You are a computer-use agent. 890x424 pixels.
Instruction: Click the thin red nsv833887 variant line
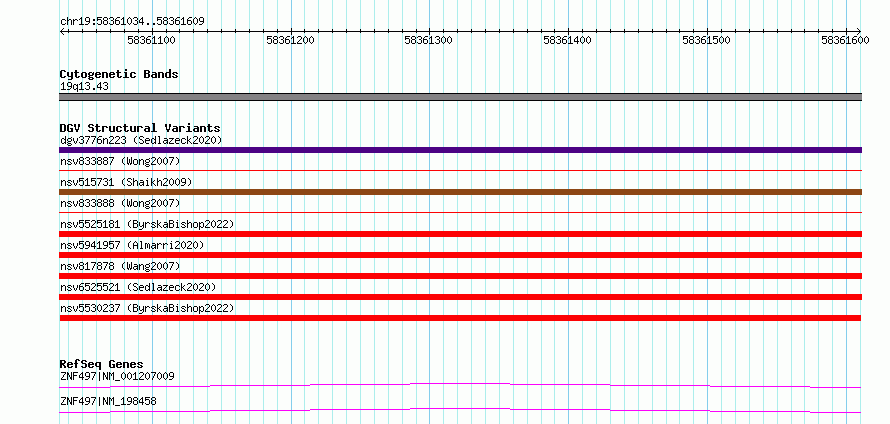coord(460,170)
